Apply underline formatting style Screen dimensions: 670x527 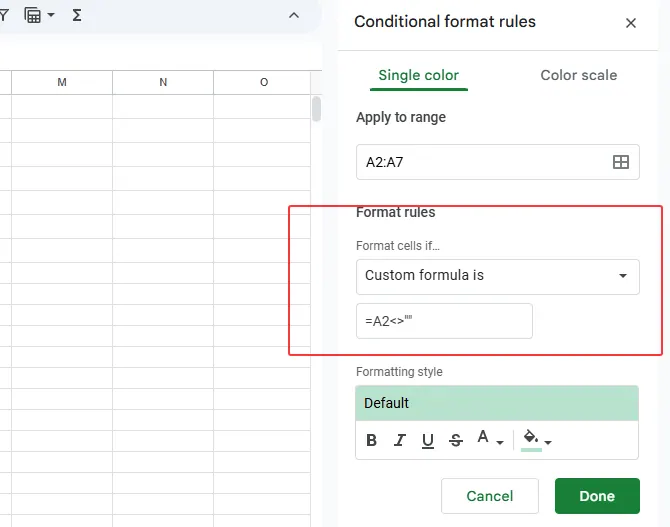(428, 440)
